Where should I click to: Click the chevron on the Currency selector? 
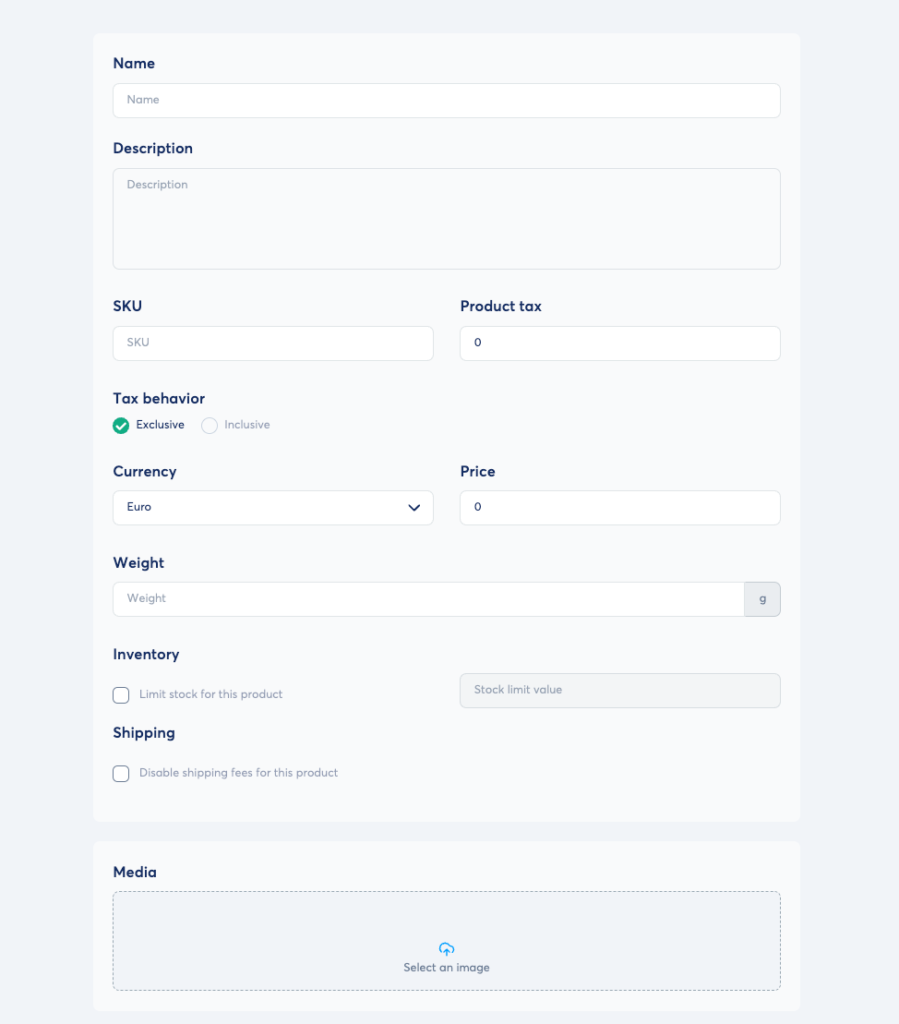point(414,508)
